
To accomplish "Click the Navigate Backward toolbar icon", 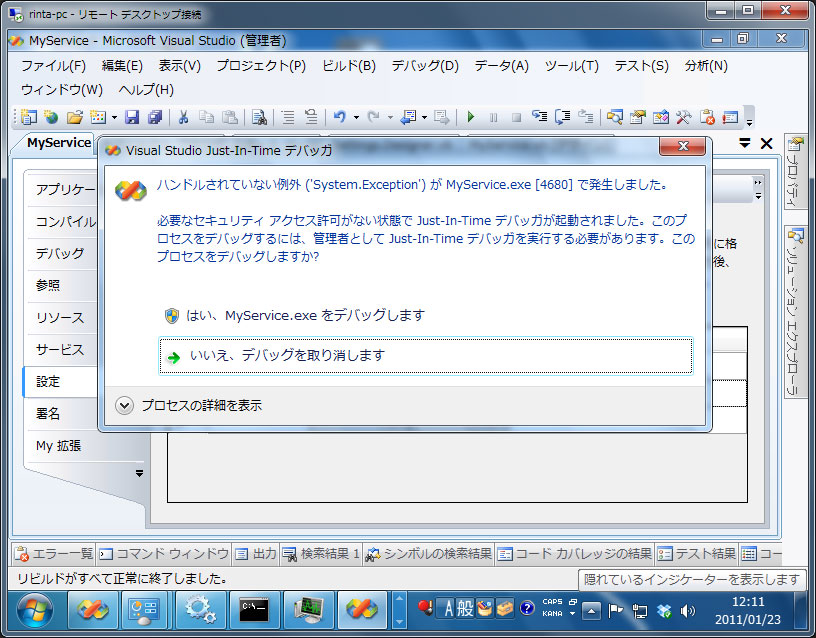I will click(408, 117).
